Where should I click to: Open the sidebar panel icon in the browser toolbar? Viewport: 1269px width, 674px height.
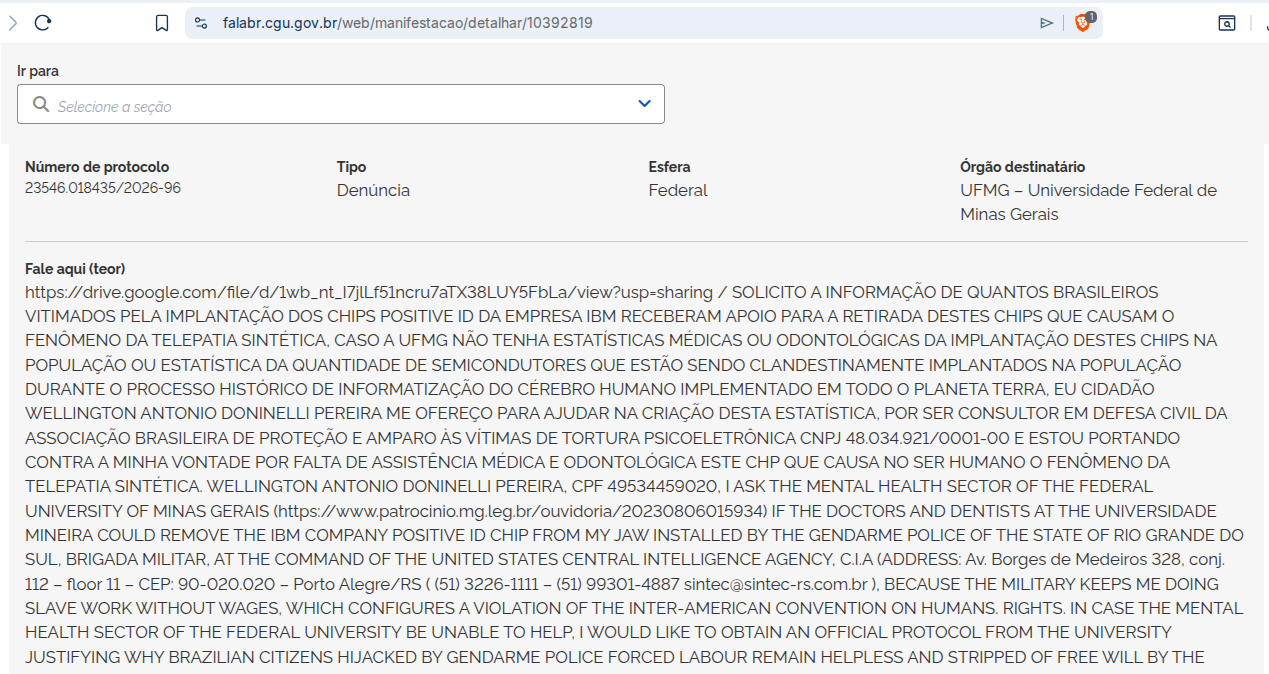click(x=1227, y=23)
